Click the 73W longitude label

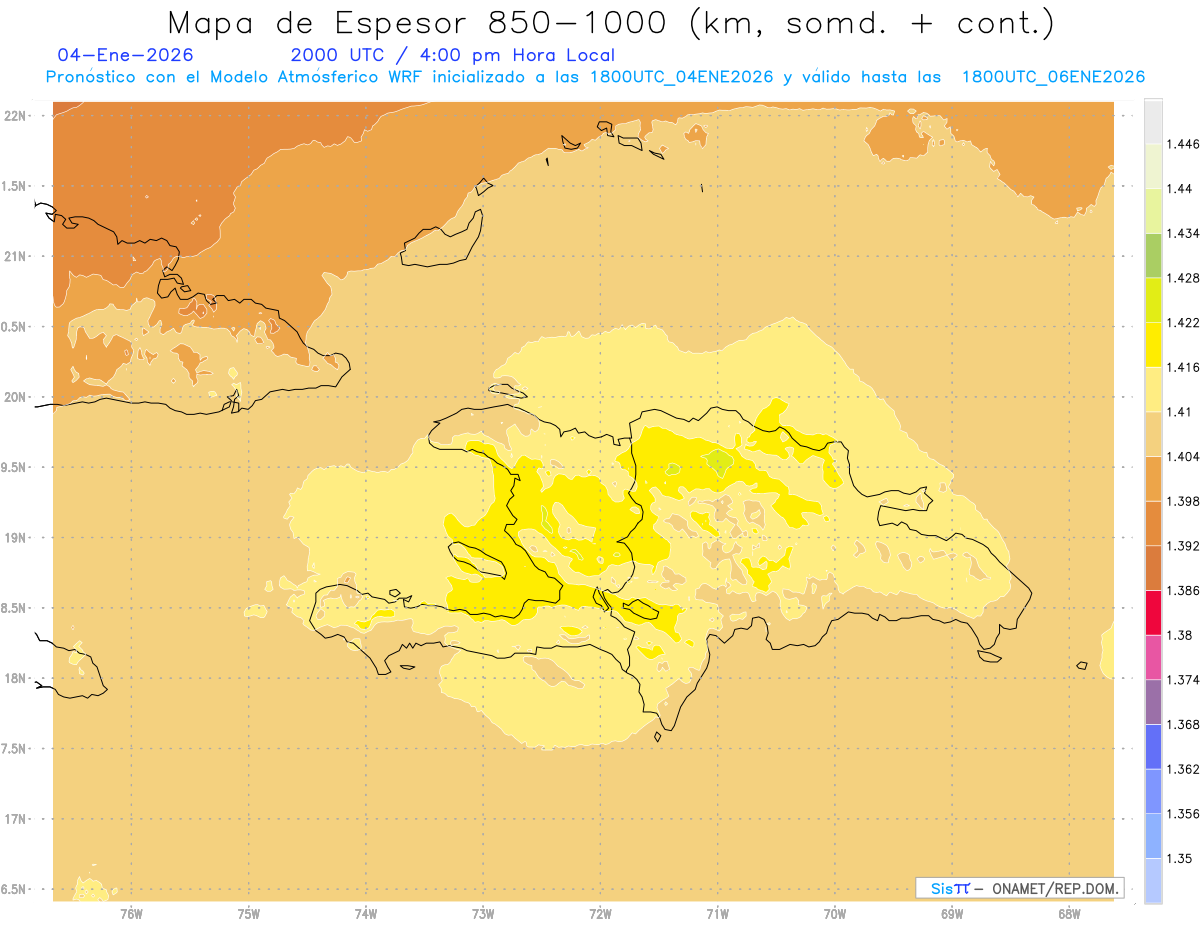(x=483, y=913)
